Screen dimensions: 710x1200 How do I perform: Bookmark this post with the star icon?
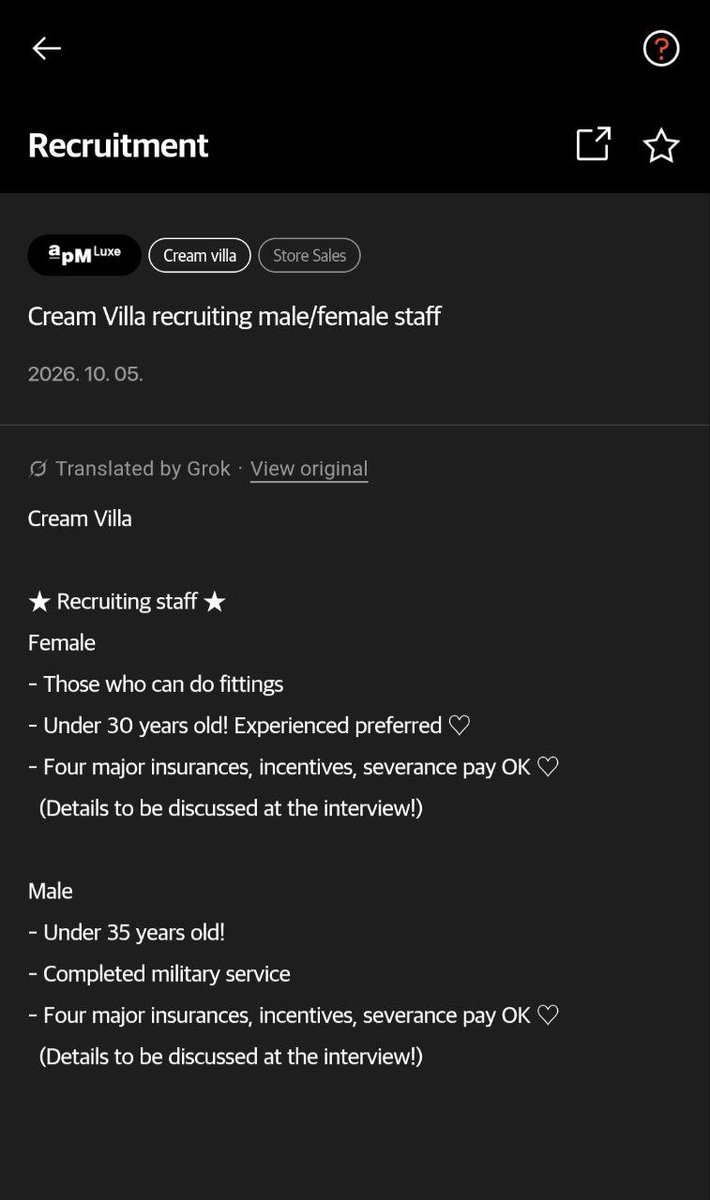[661, 145]
